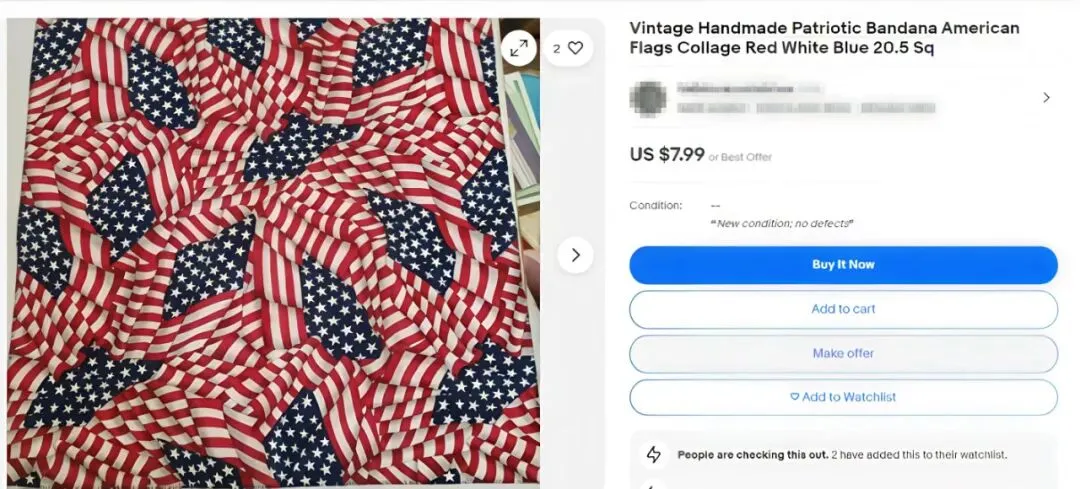Screen dimensions: 1080x489
Task: Click the blurred seller avatar
Action: pyautogui.click(x=648, y=98)
